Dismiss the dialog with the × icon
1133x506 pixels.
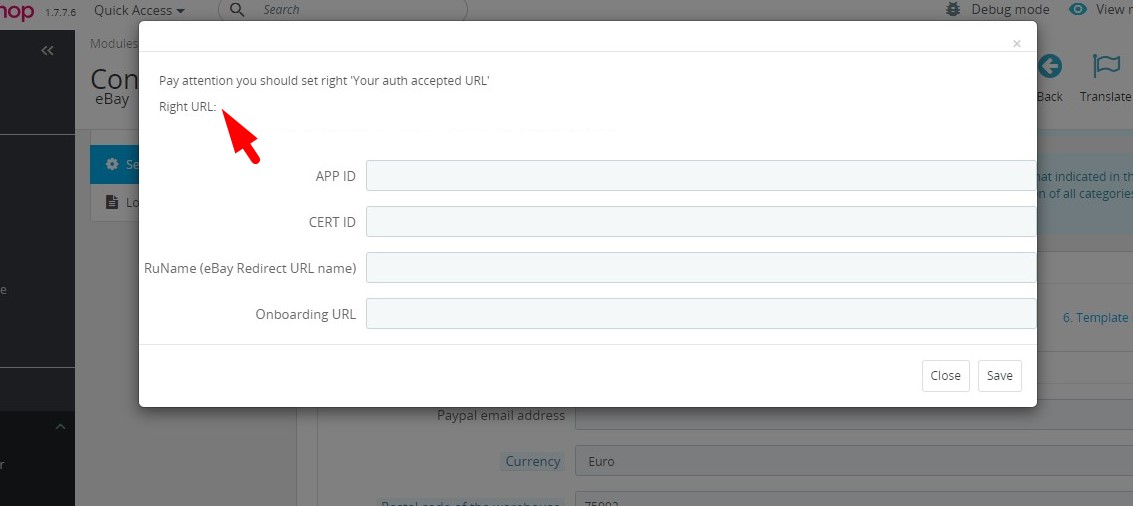pyautogui.click(x=1016, y=44)
